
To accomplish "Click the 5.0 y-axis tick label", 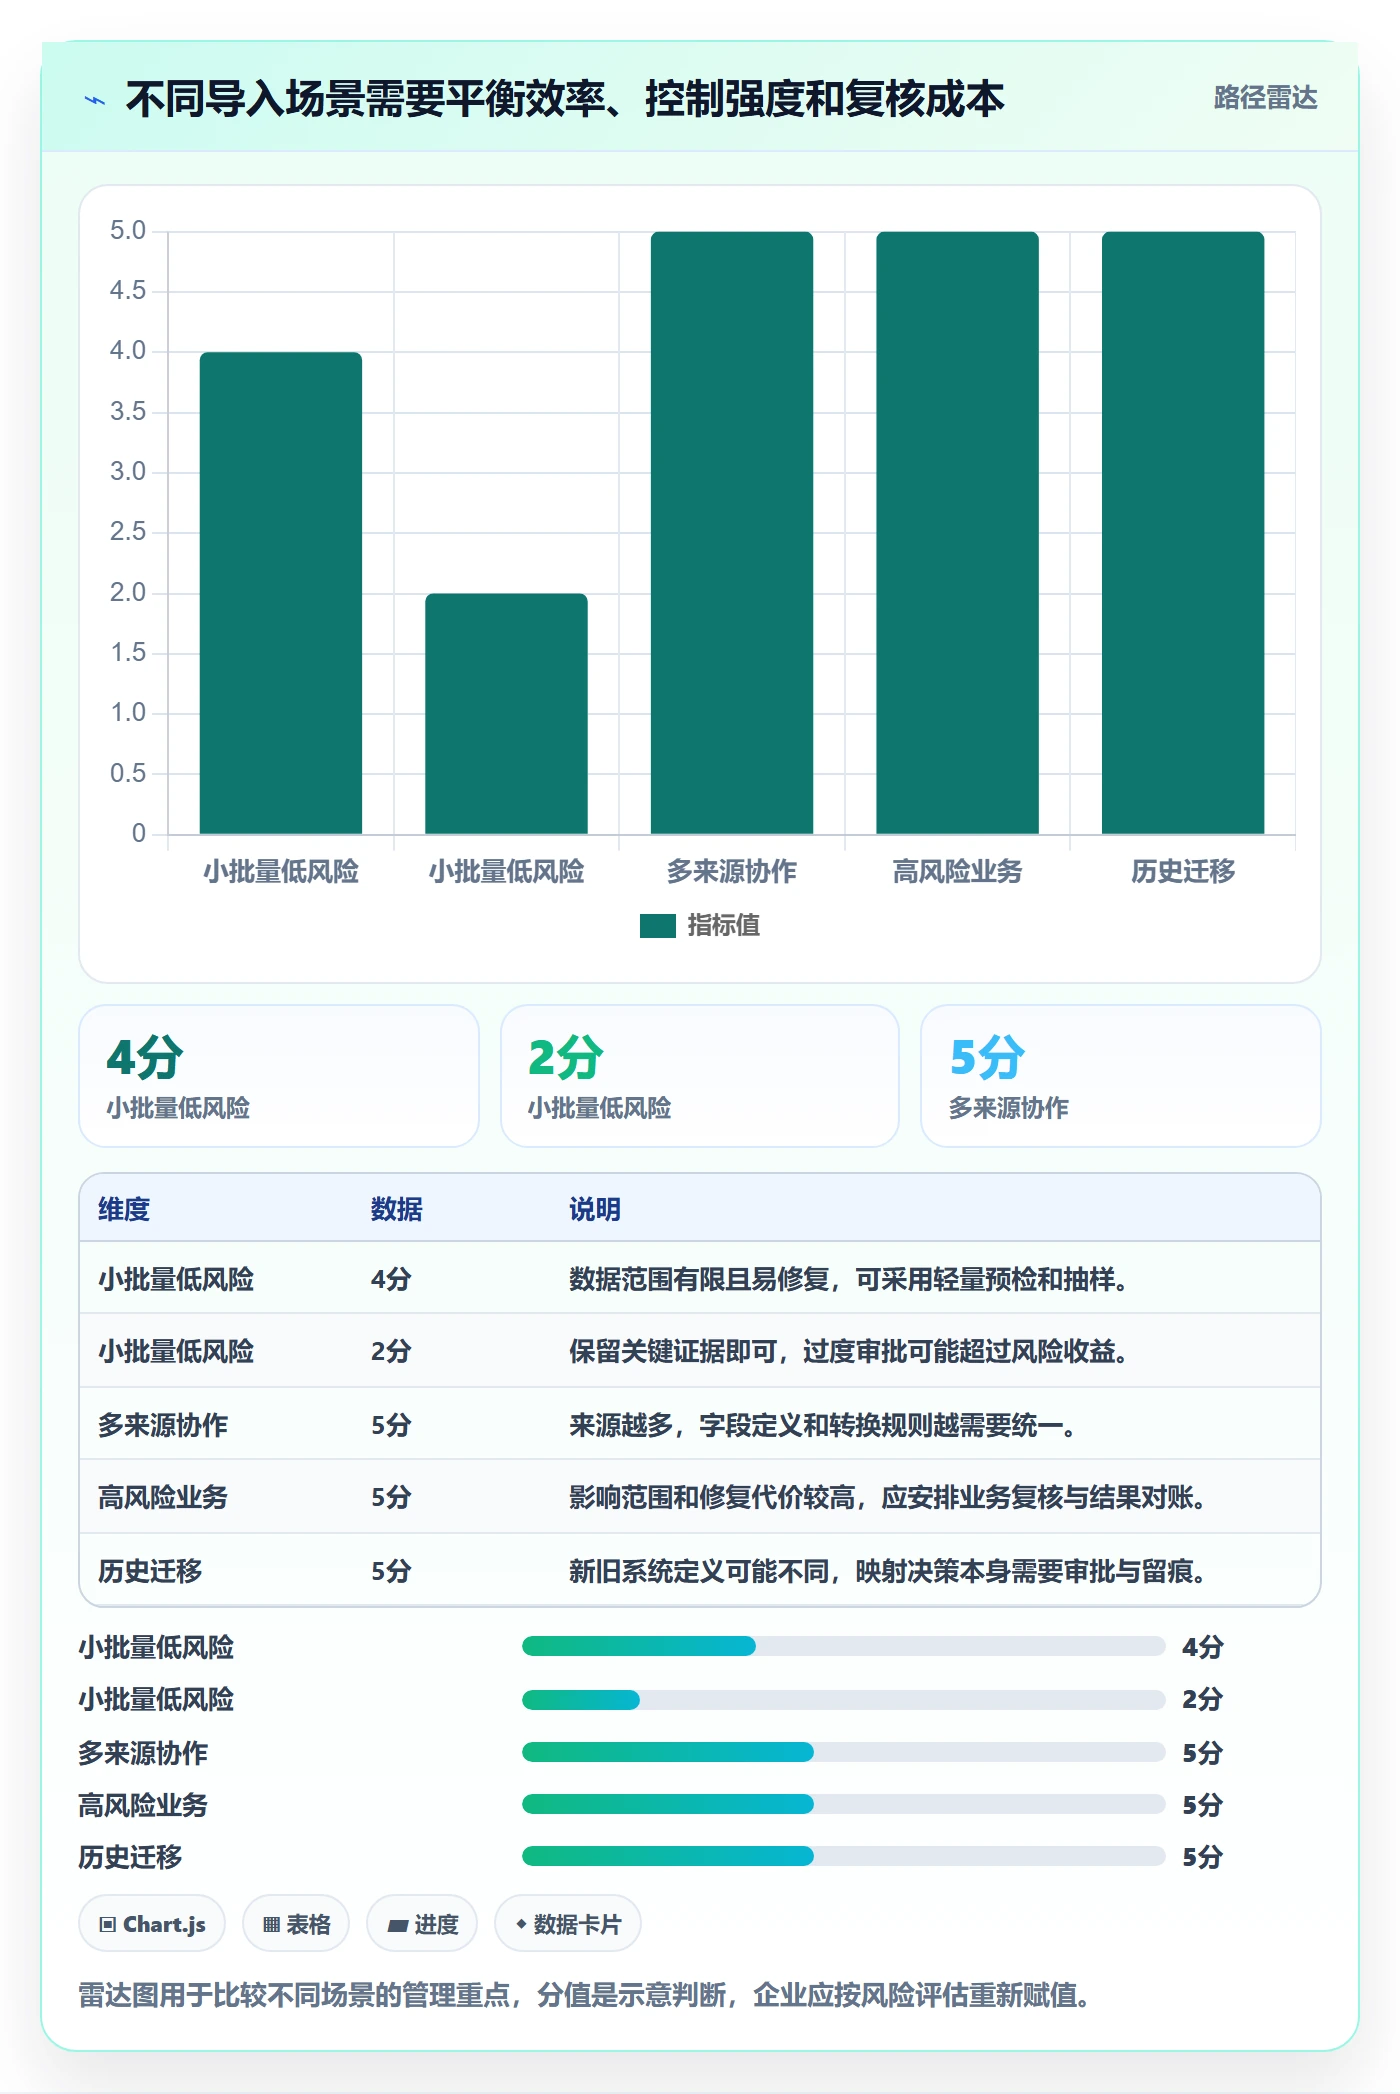I will [128, 231].
